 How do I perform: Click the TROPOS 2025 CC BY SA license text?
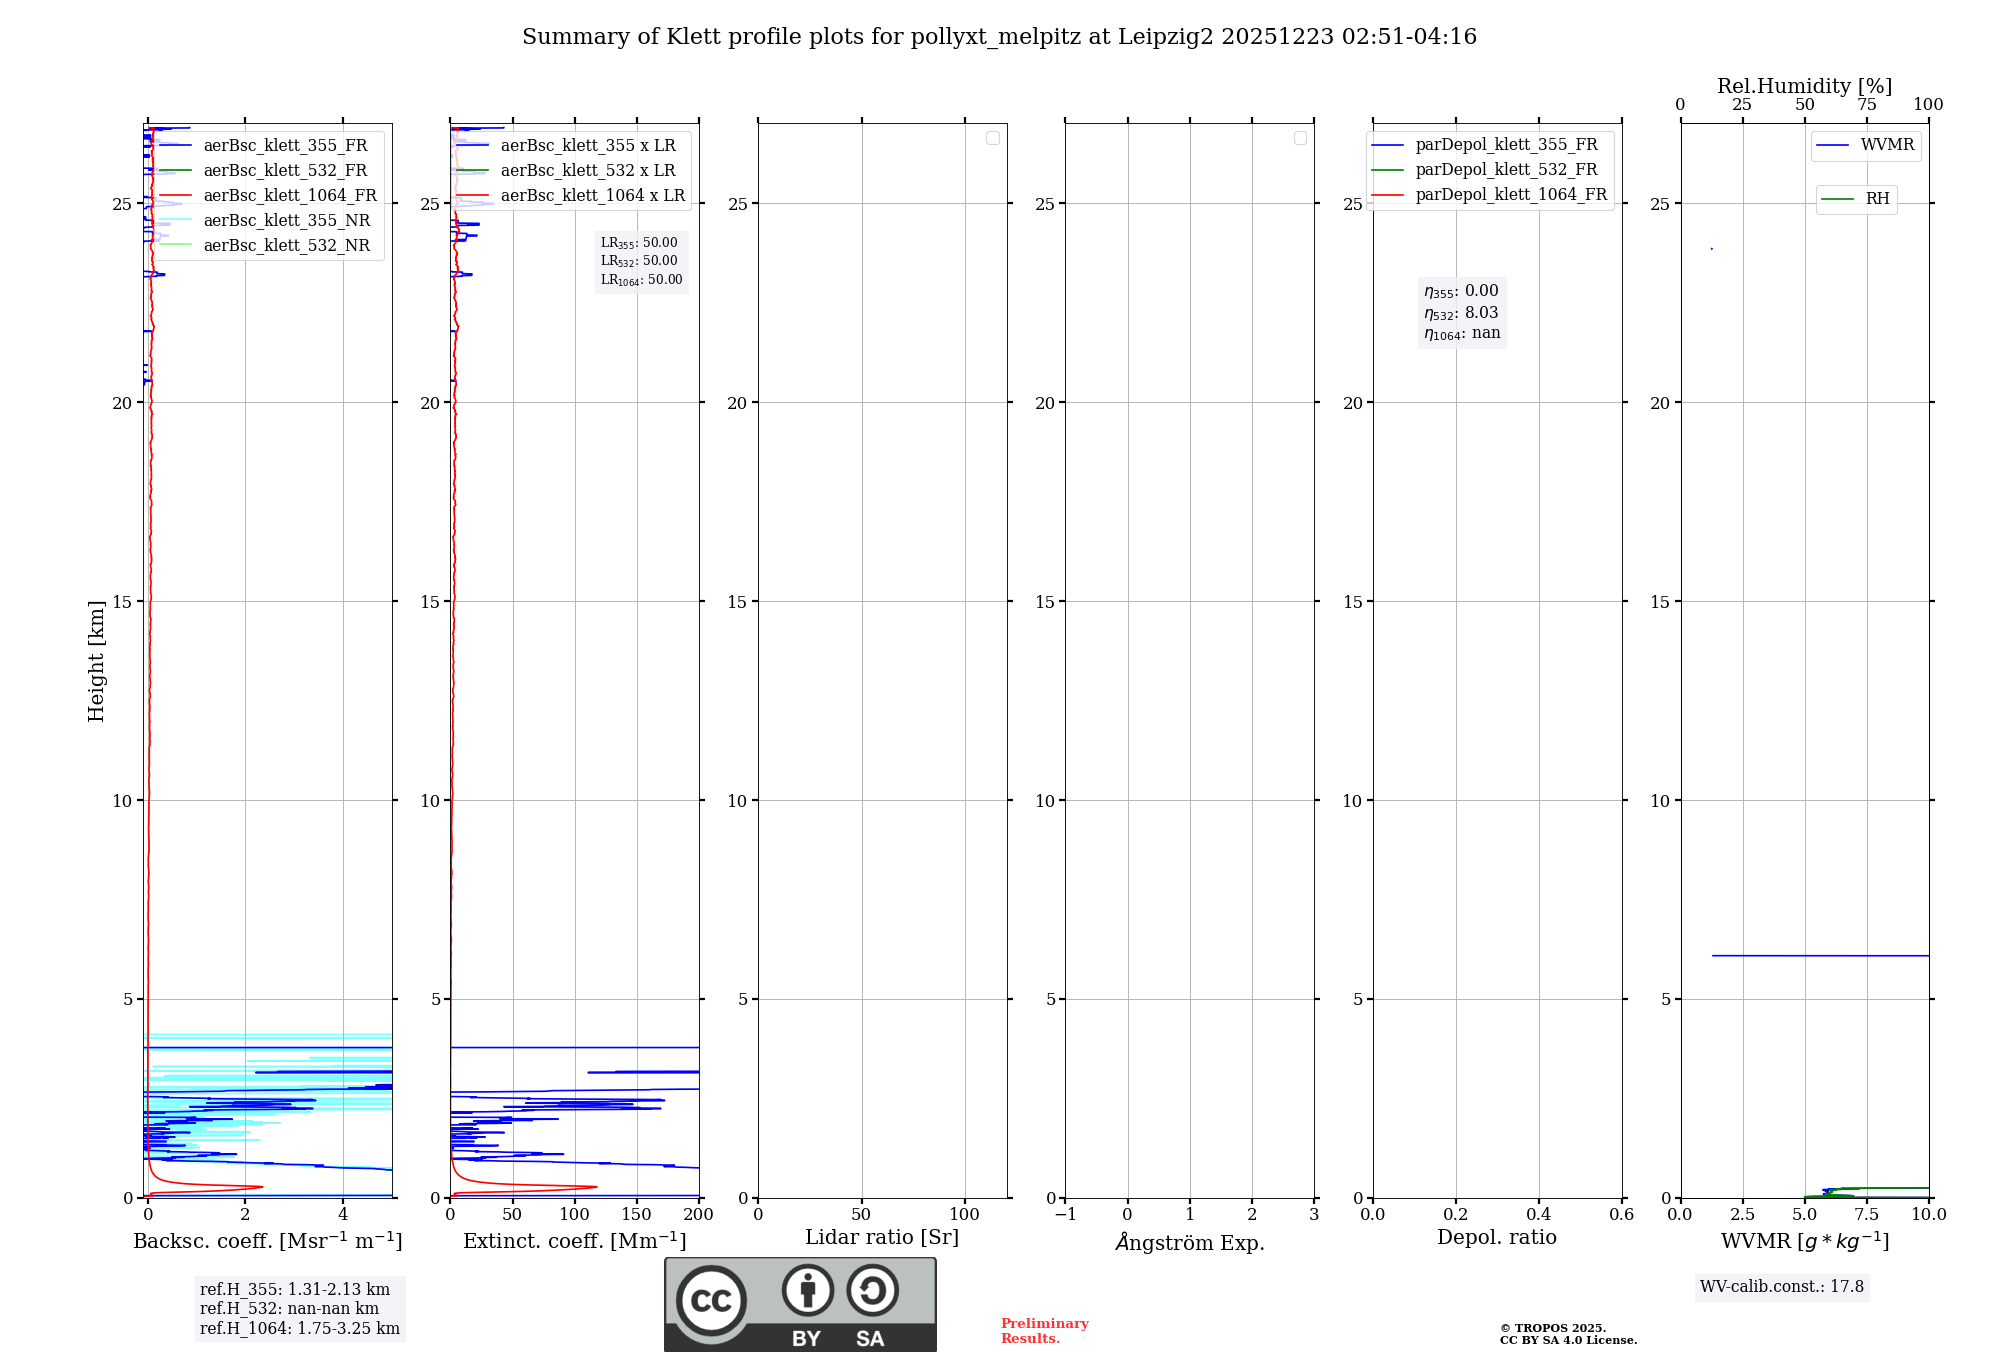1567,1335
